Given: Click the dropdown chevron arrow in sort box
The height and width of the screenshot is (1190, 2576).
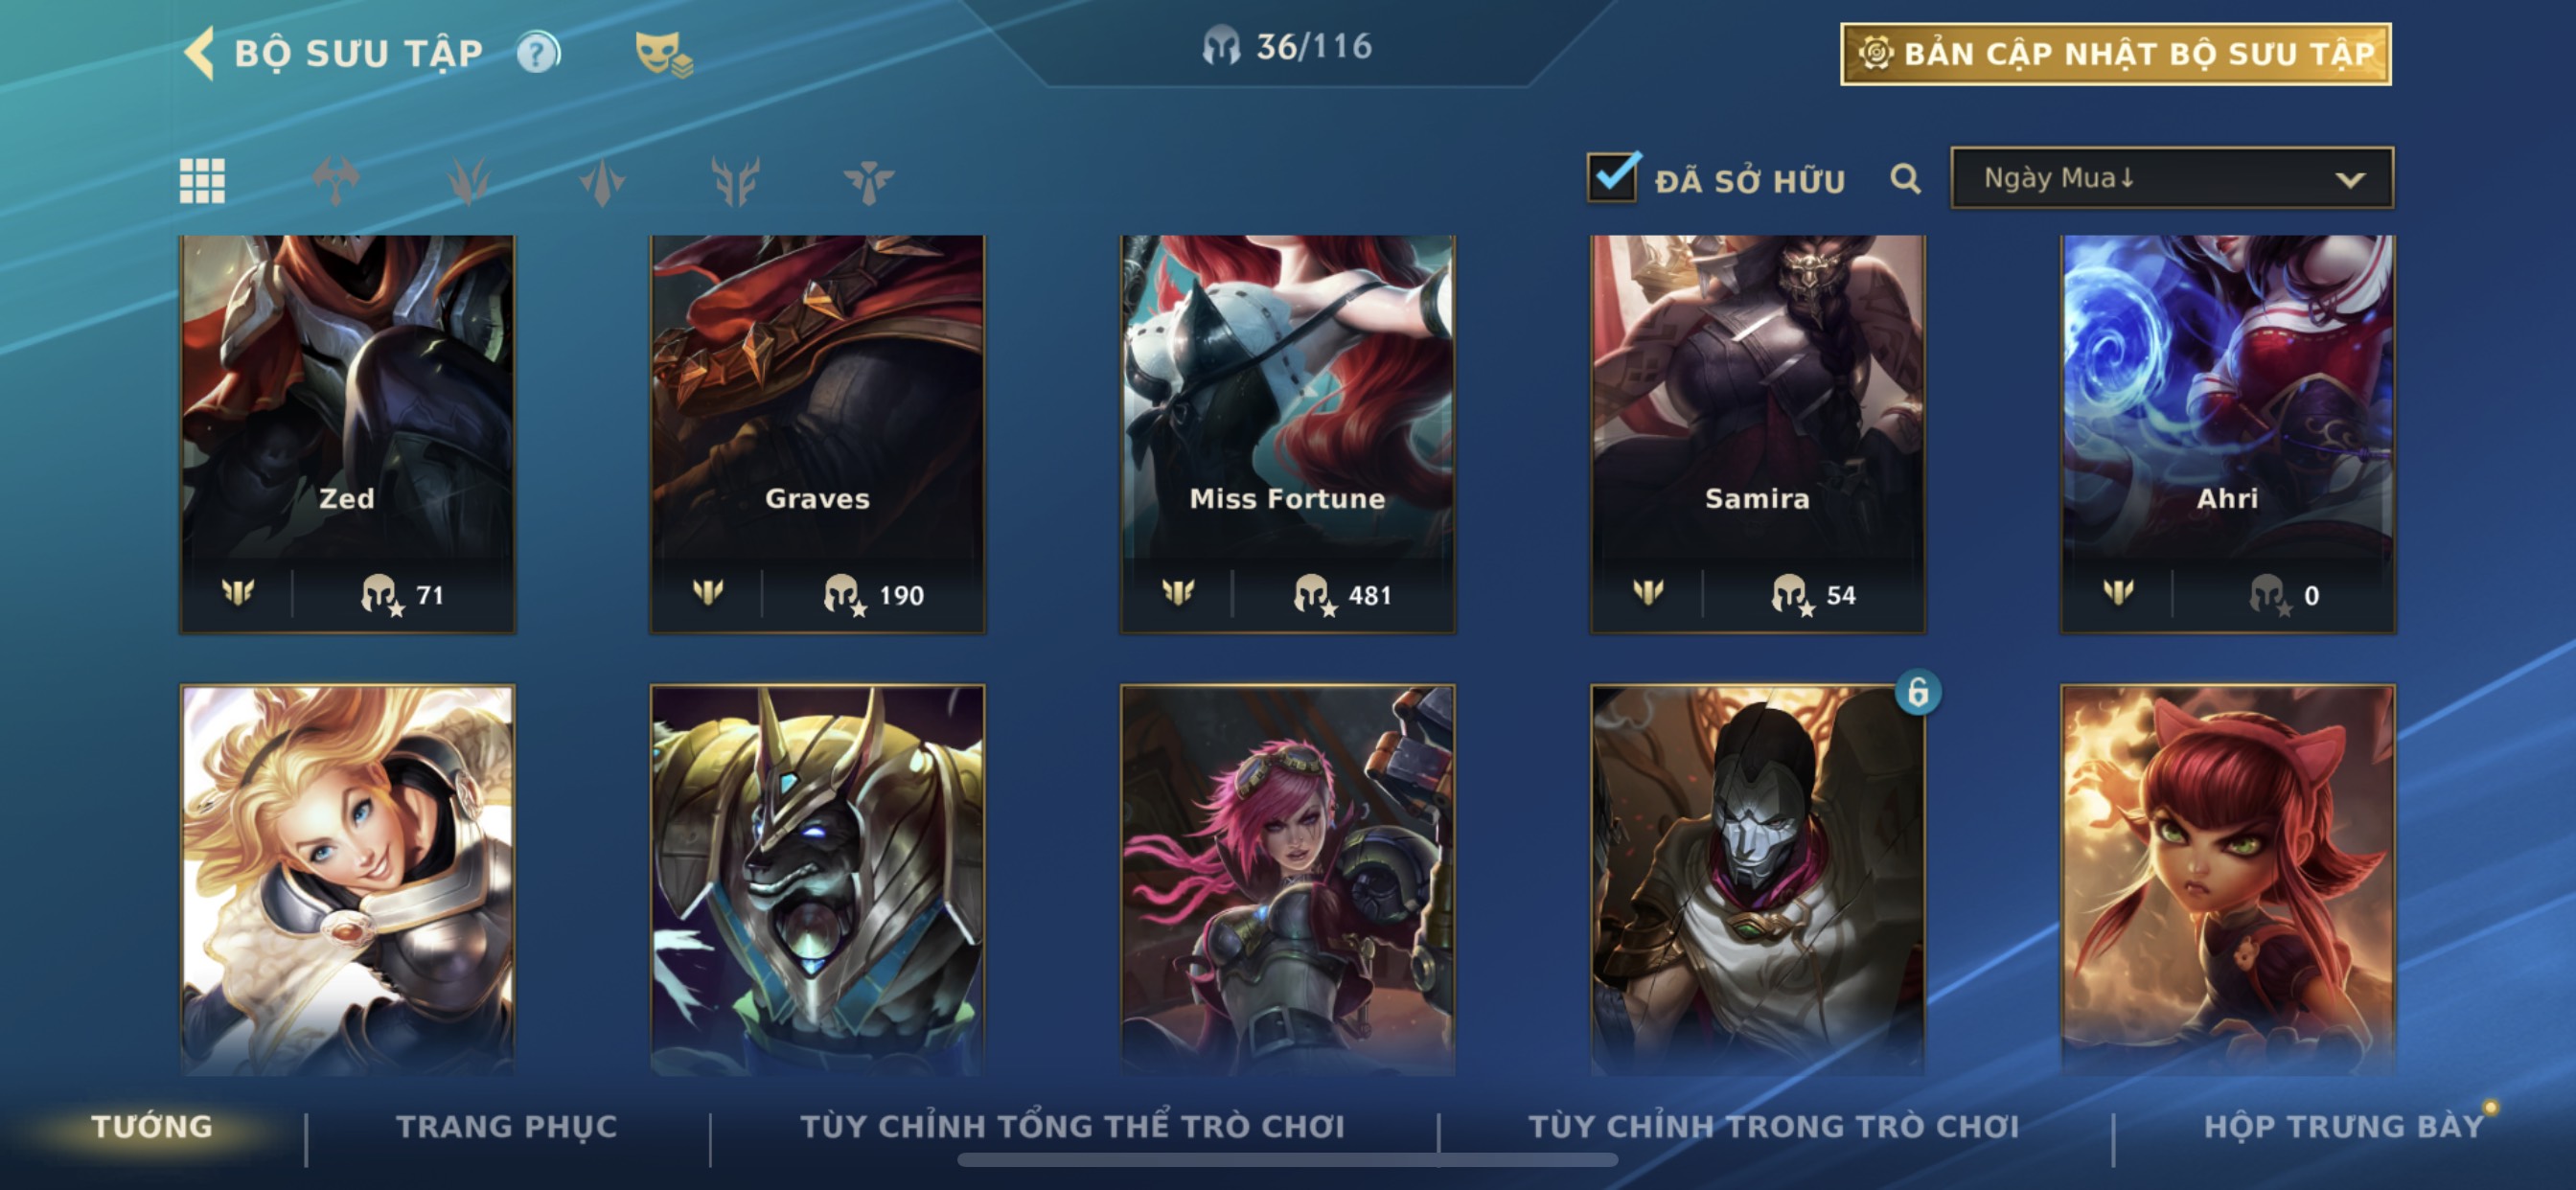Looking at the screenshot, I should [x=2350, y=180].
